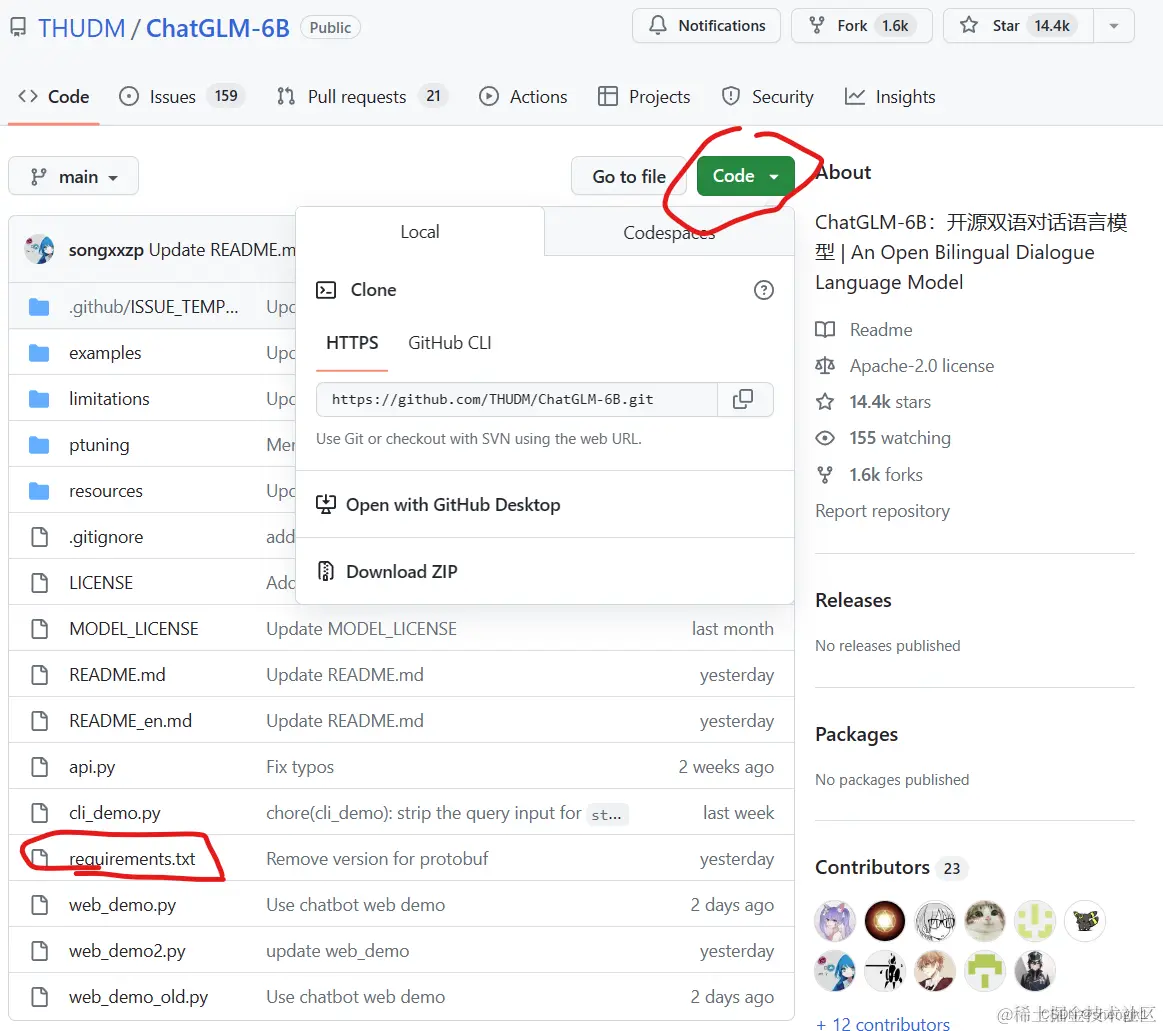Open the Security tab
Image resolution: width=1163 pixels, height=1031 pixels.
tap(768, 97)
